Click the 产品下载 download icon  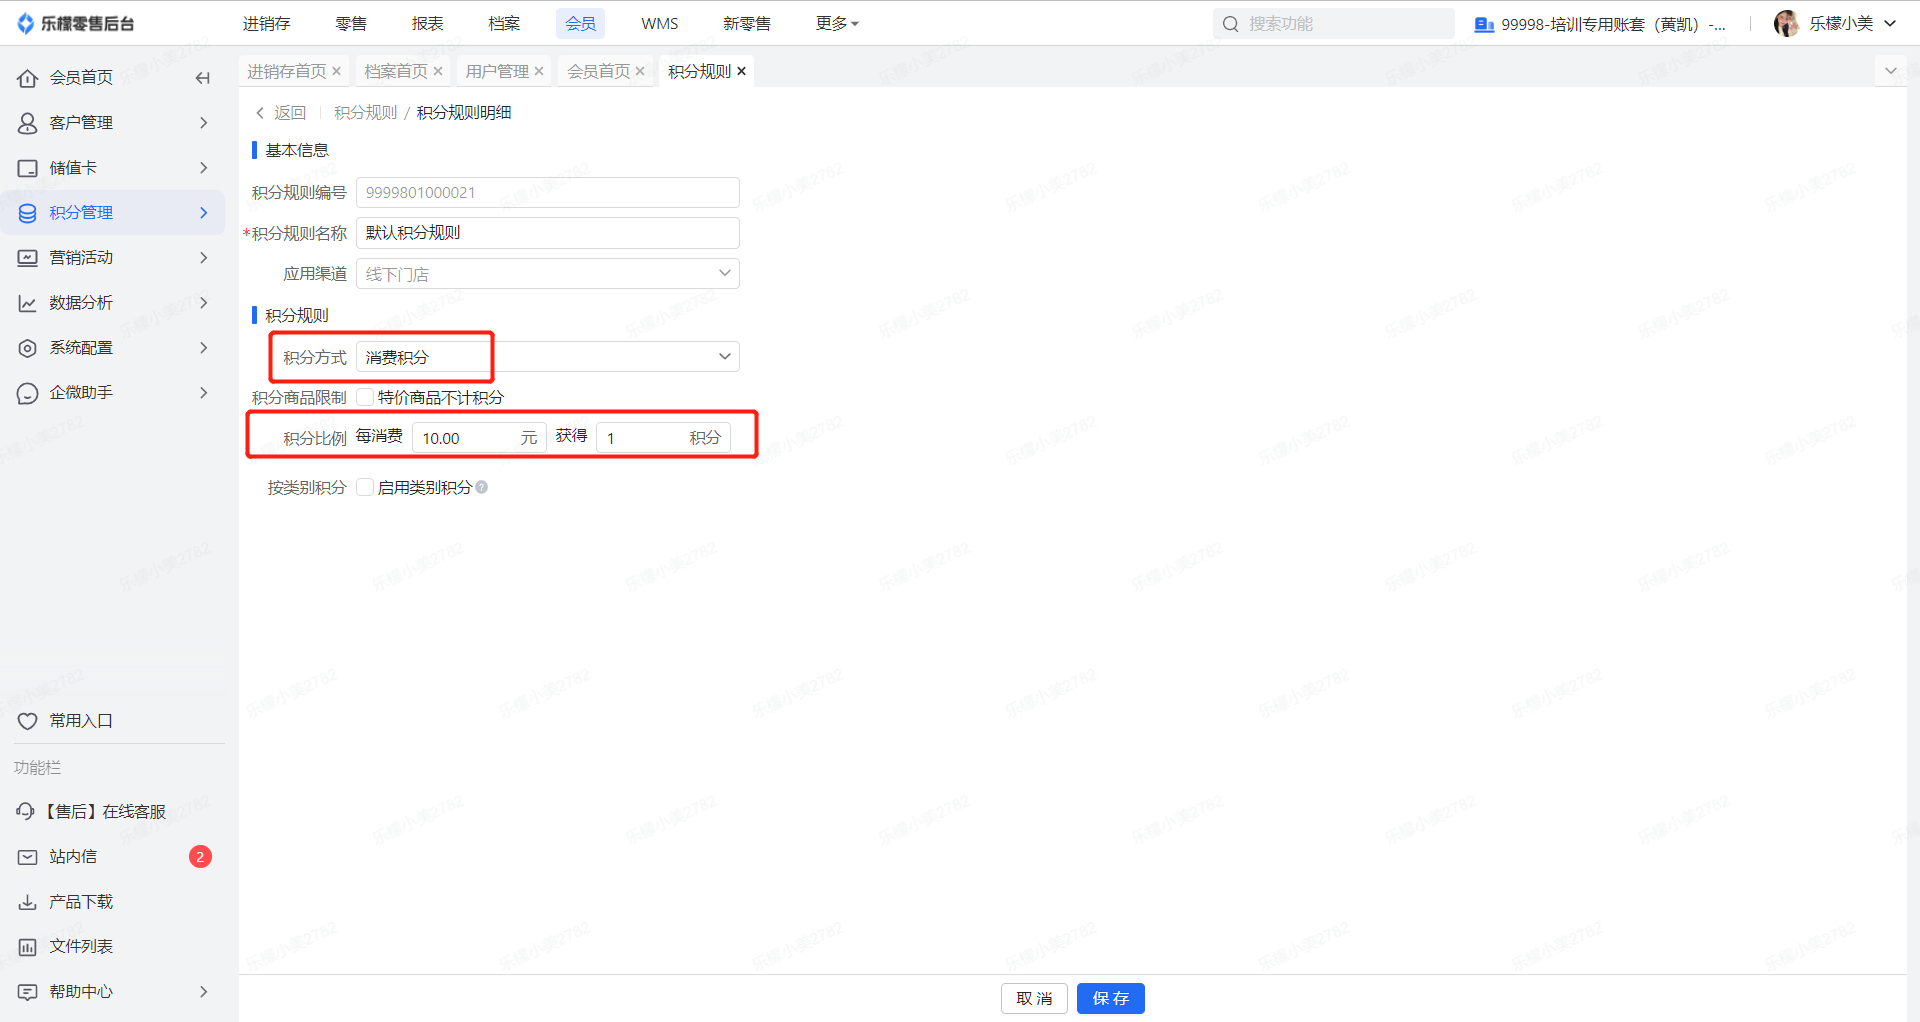pyautogui.click(x=28, y=902)
